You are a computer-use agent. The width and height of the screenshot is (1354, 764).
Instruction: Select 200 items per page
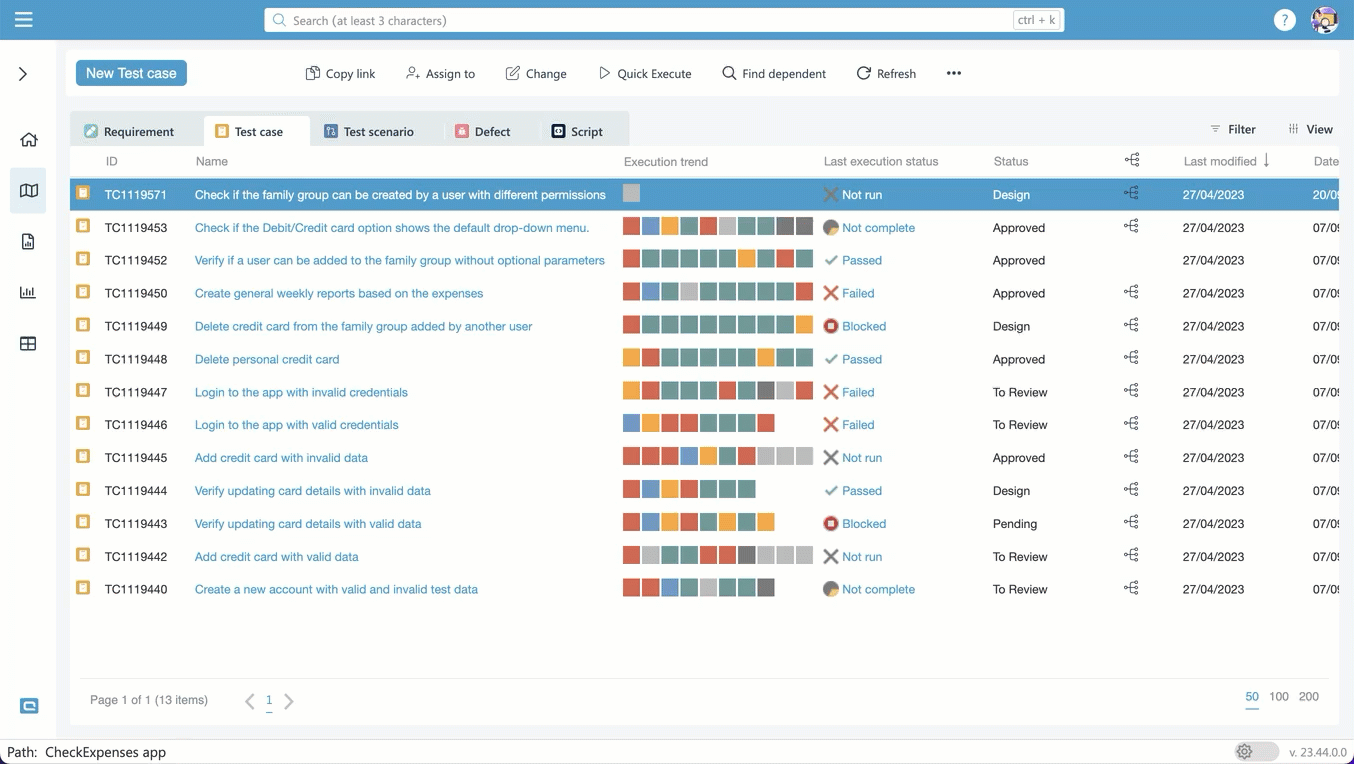pyautogui.click(x=1309, y=697)
